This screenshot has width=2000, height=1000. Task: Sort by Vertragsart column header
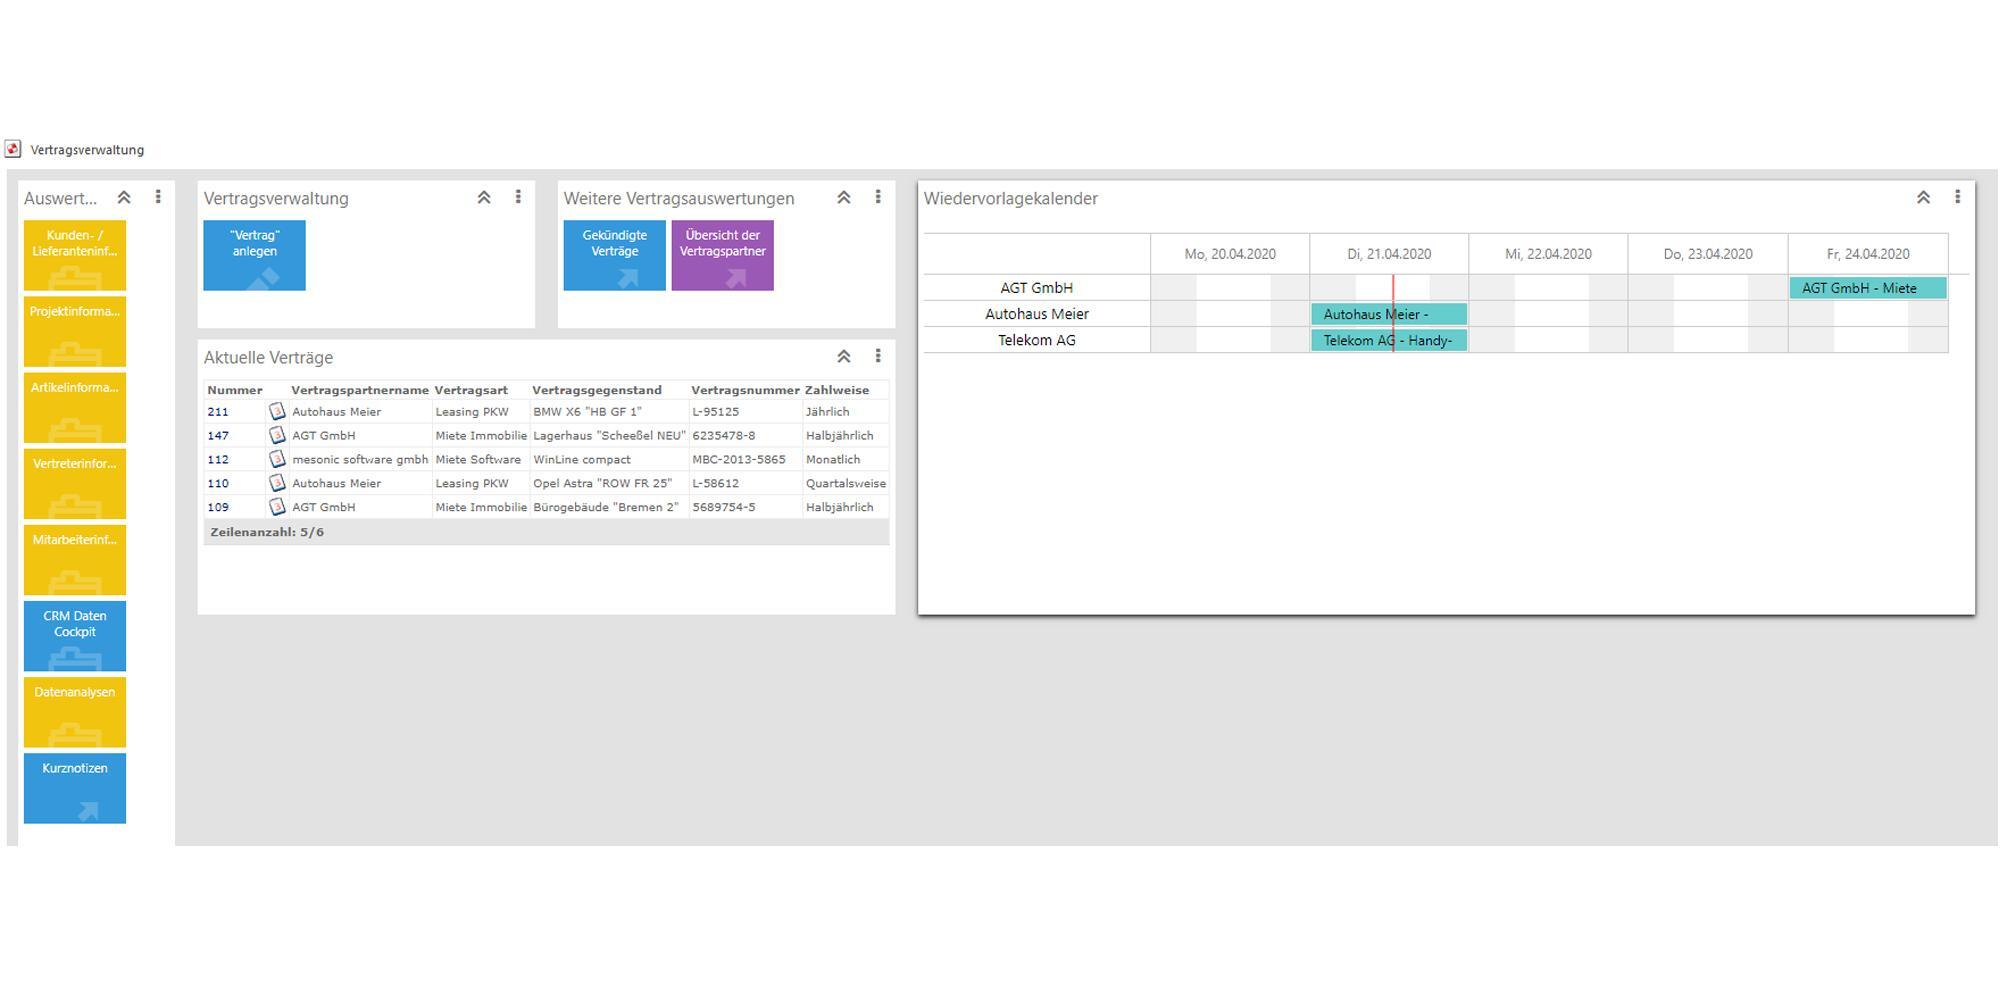pos(471,390)
